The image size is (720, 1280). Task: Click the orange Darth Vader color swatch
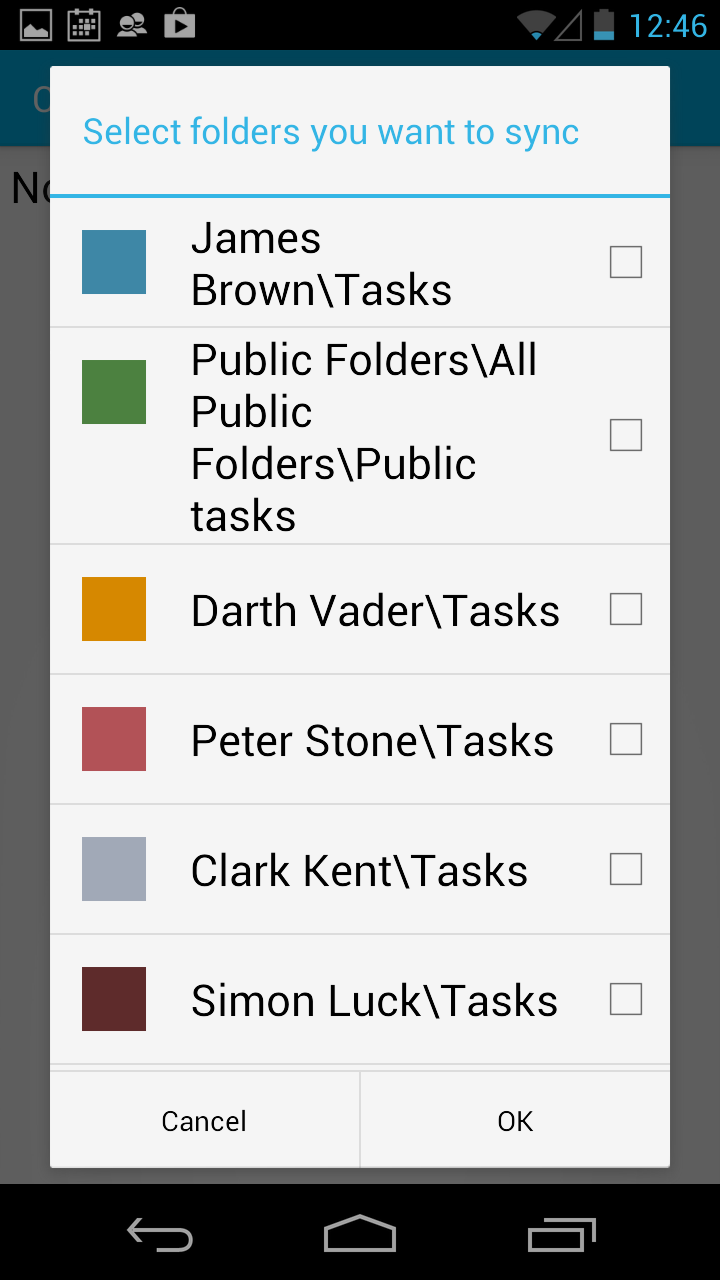[x=114, y=609]
